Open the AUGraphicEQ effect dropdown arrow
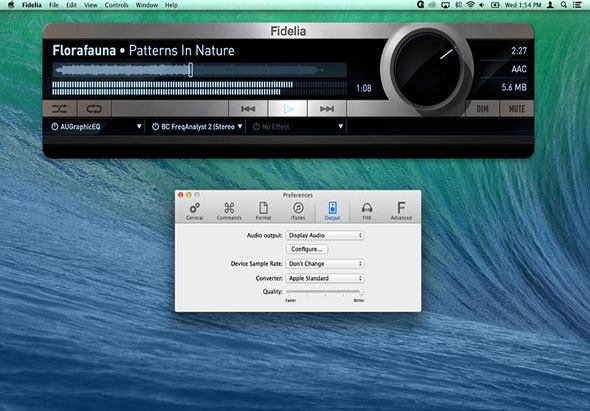 (x=139, y=127)
